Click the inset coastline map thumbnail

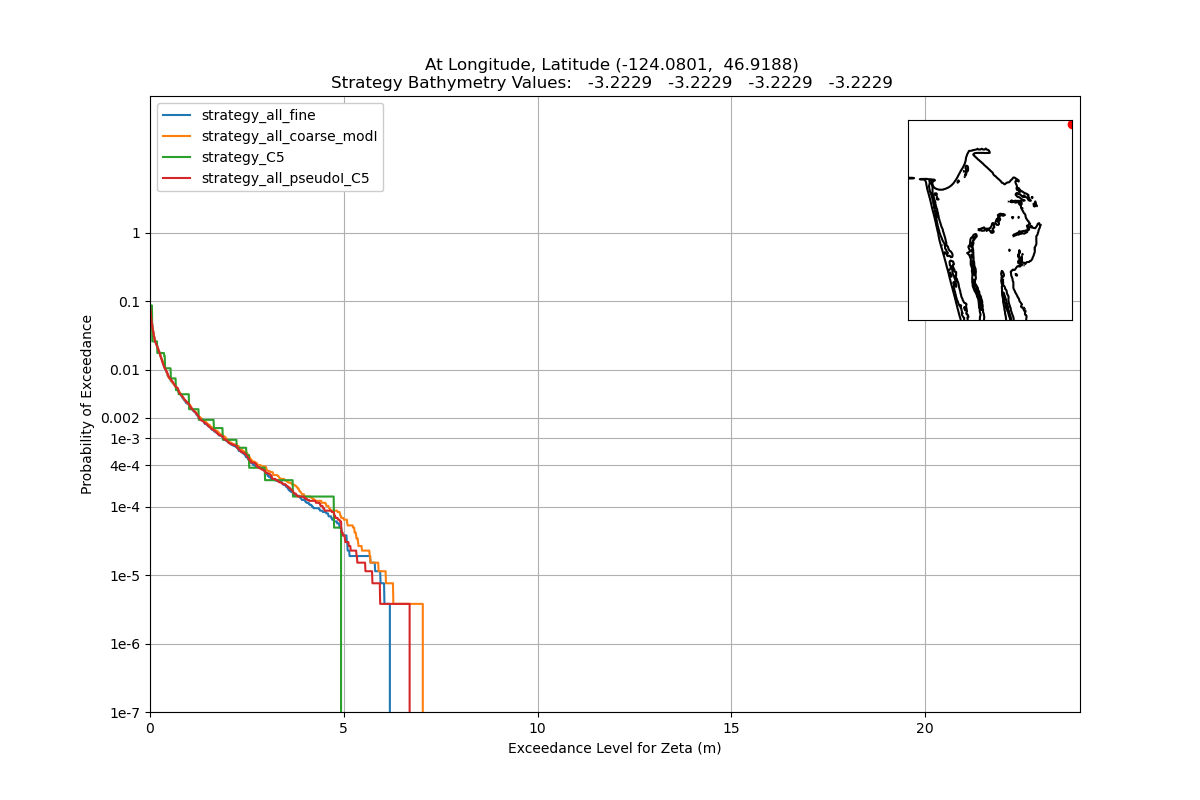coord(990,220)
